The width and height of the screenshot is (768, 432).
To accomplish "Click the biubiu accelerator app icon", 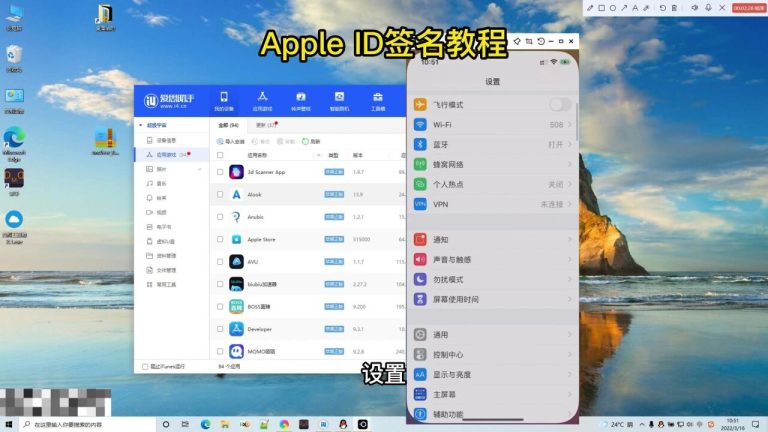I will [x=237, y=284].
